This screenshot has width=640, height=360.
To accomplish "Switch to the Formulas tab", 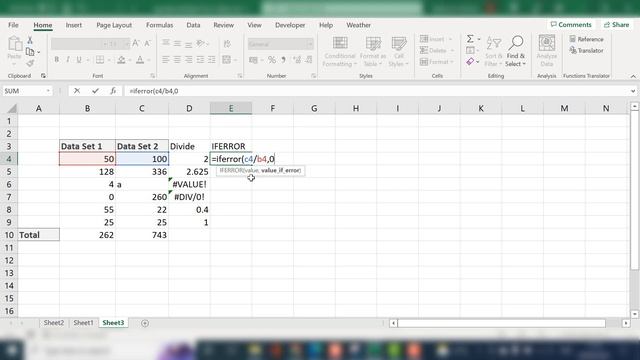I will [x=159, y=25].
